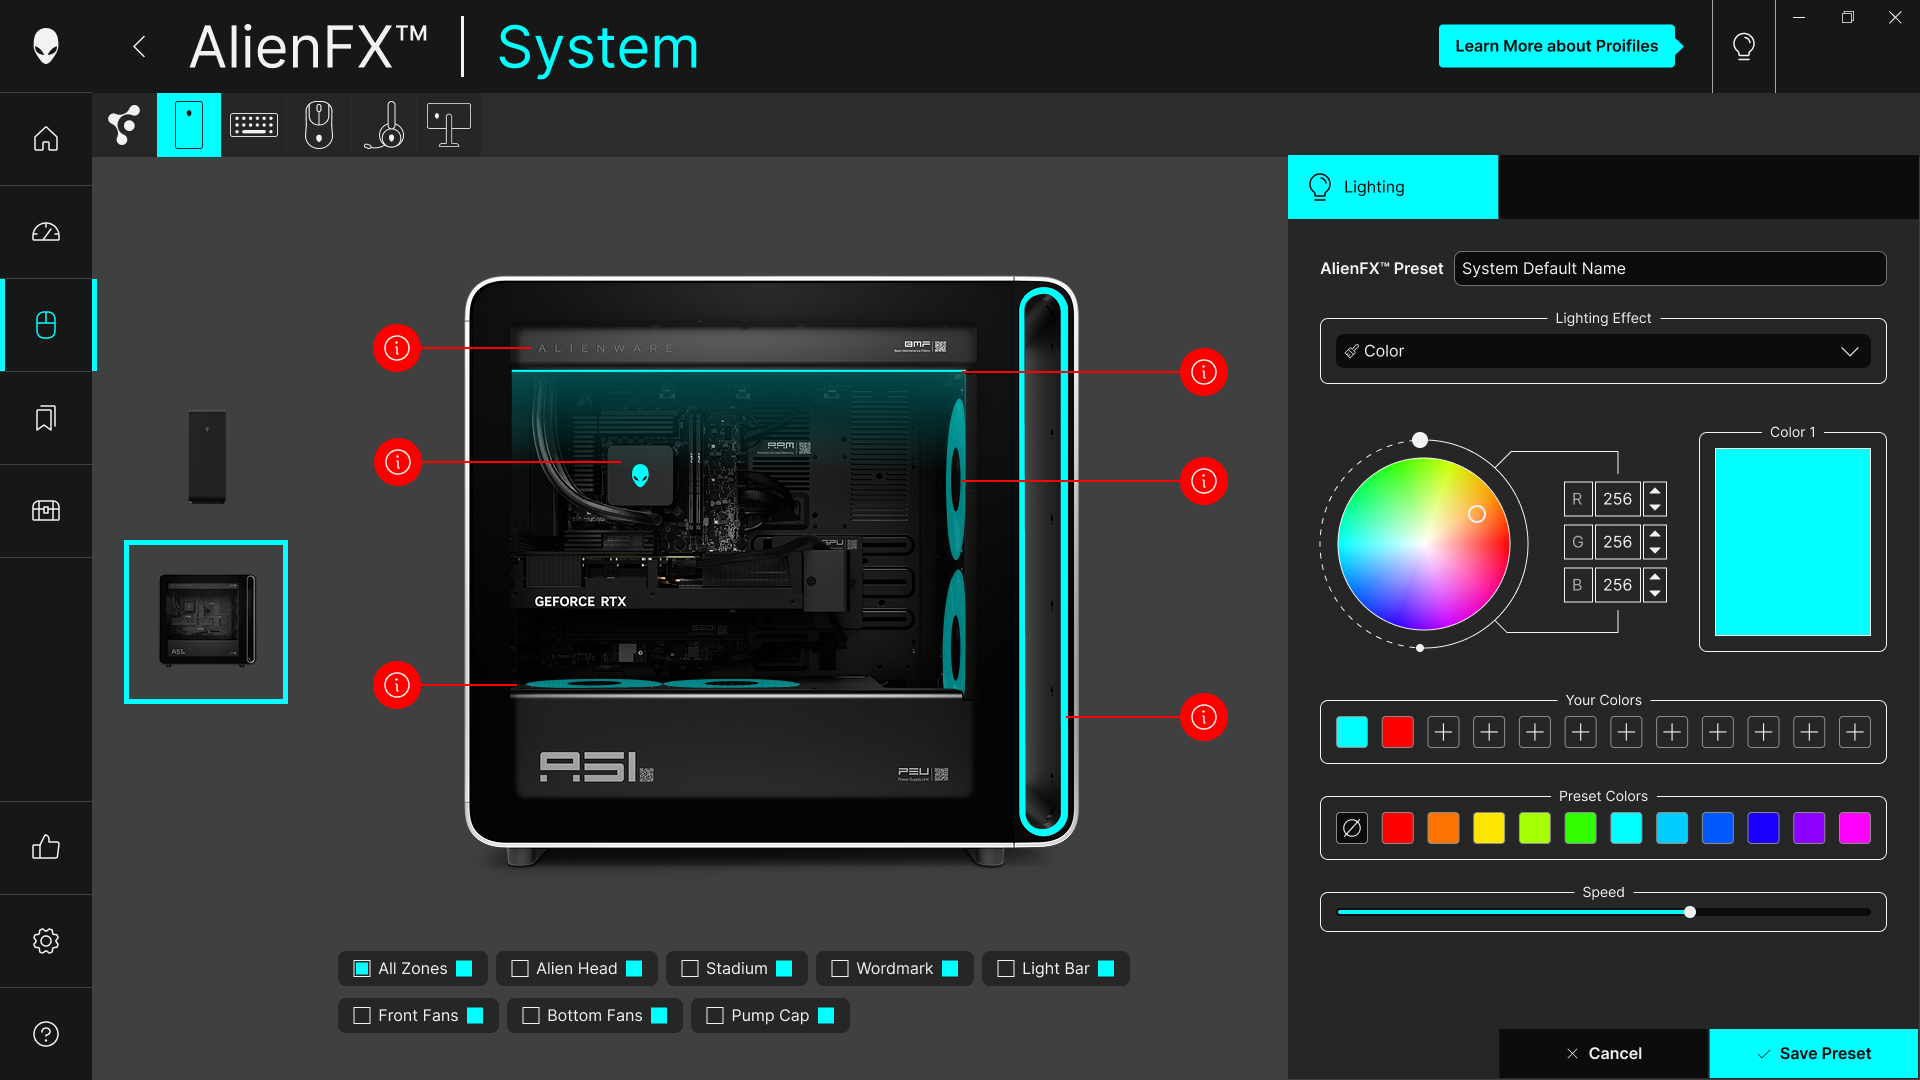Screen dimensions: 1920x1080
Task: Enable the Alien Head zone checkbox
Action: [x=520, y=968]
